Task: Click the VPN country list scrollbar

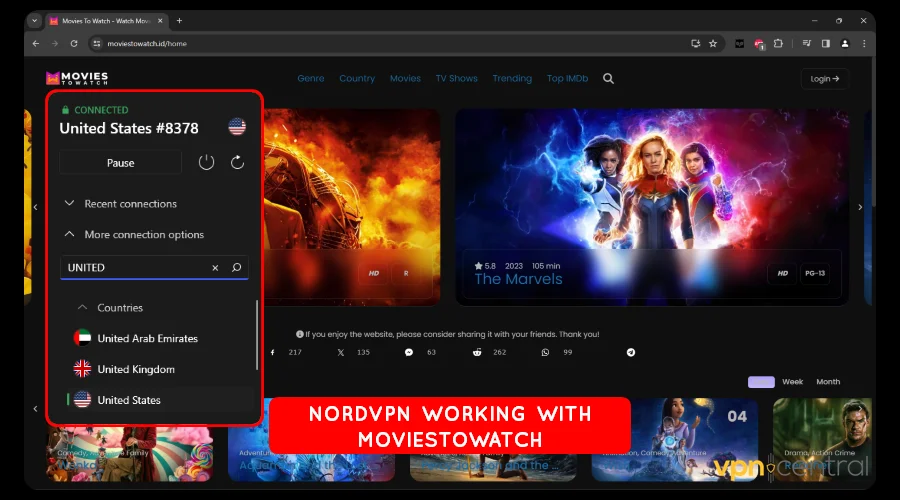Action: (257, 335)
